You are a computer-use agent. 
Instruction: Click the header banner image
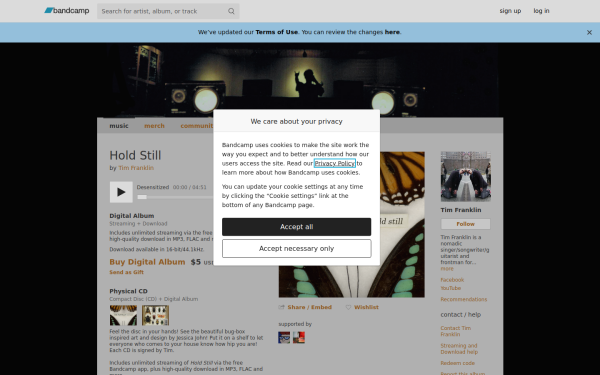click(300, 80)
